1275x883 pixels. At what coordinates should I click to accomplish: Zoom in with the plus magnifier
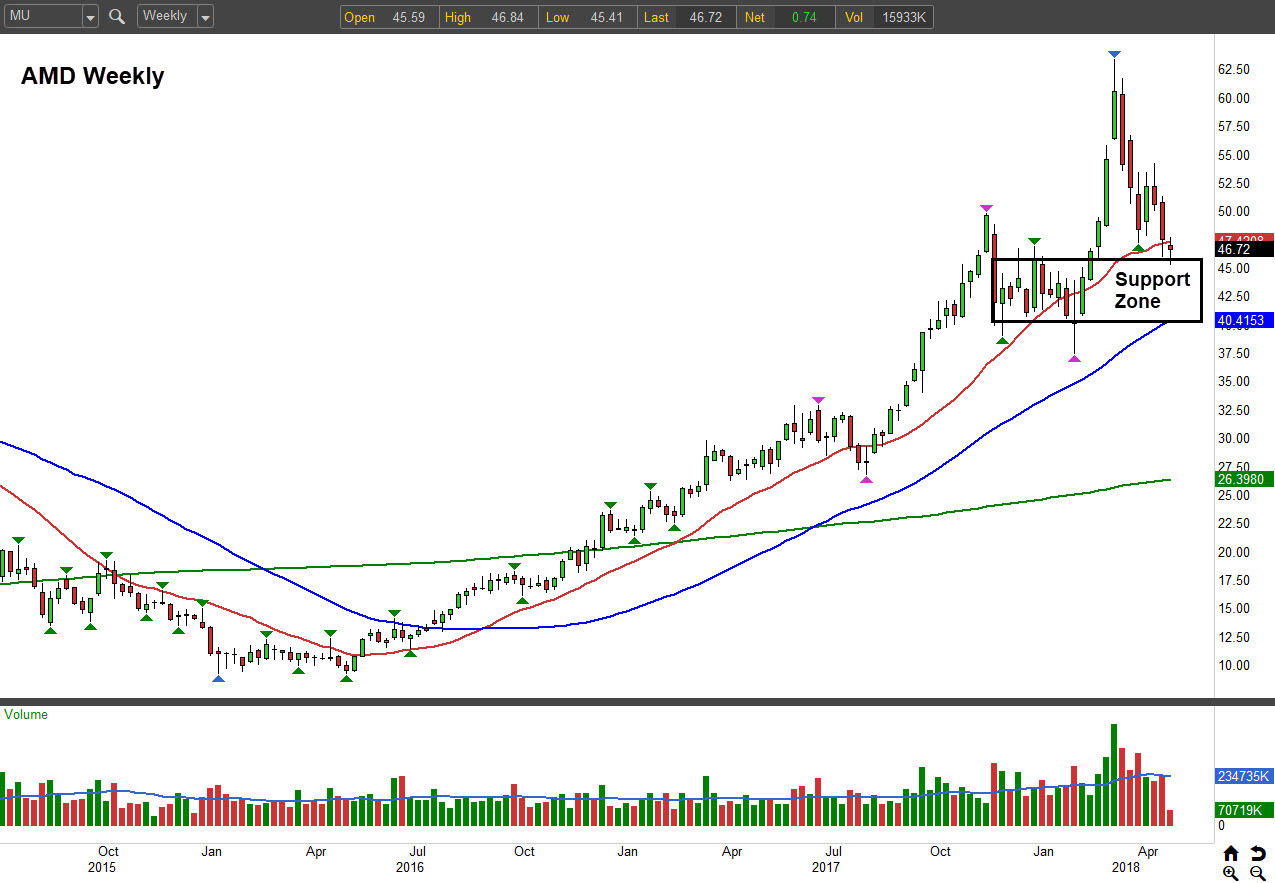[1230, 873]
